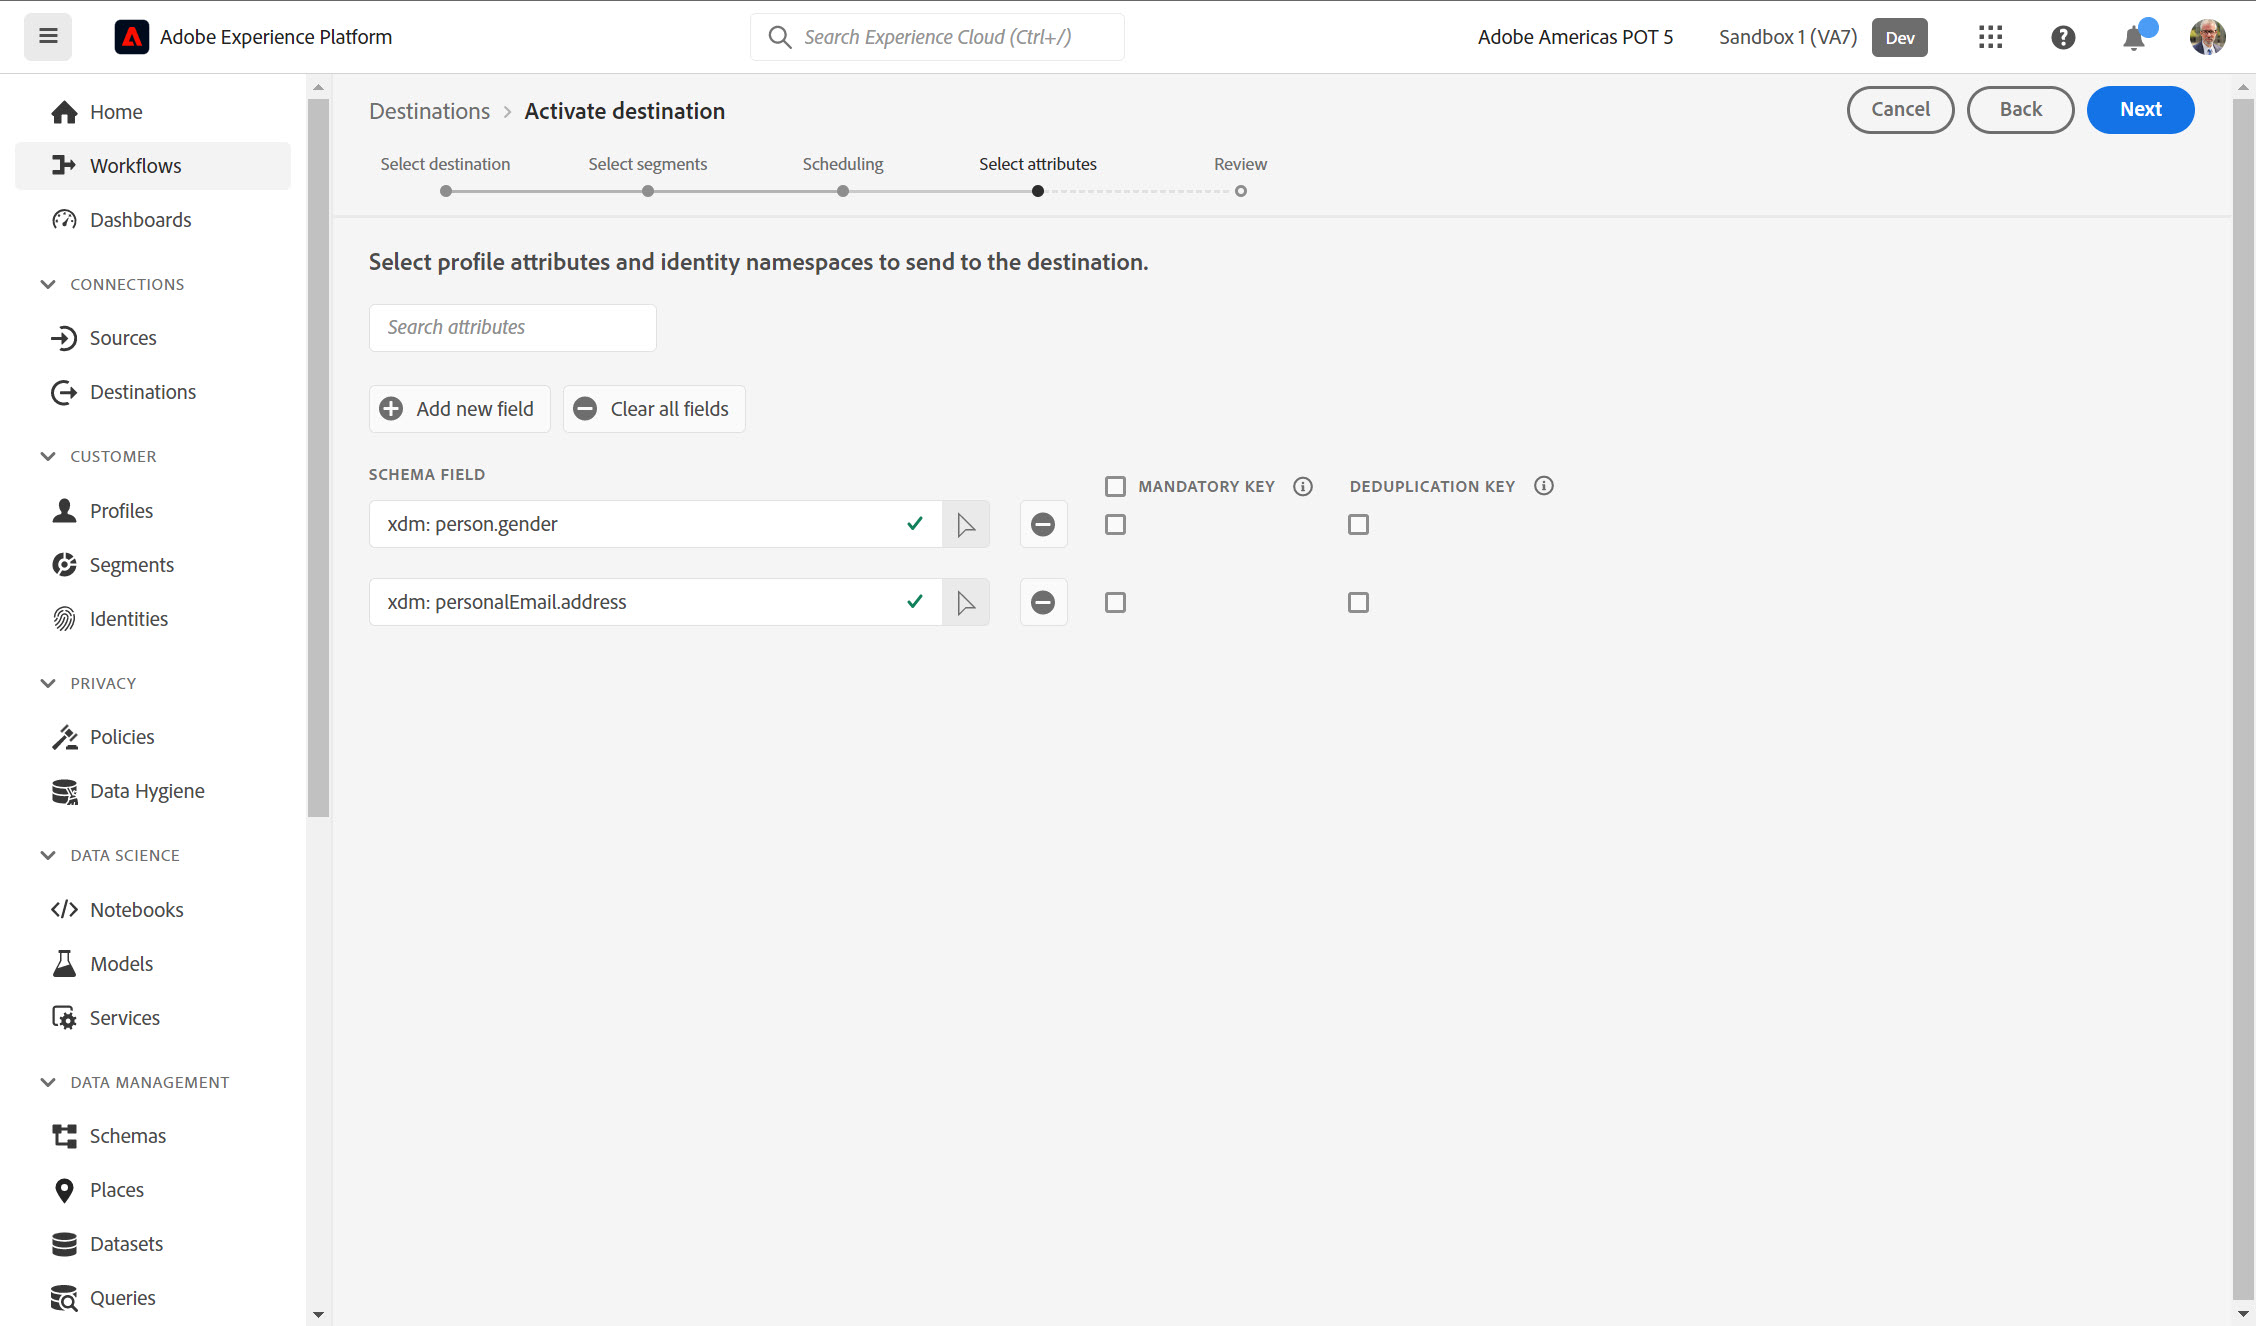Click the Destinations breadcrumb link
The image size is (2256, 1326).
click(x=430, y=111)
